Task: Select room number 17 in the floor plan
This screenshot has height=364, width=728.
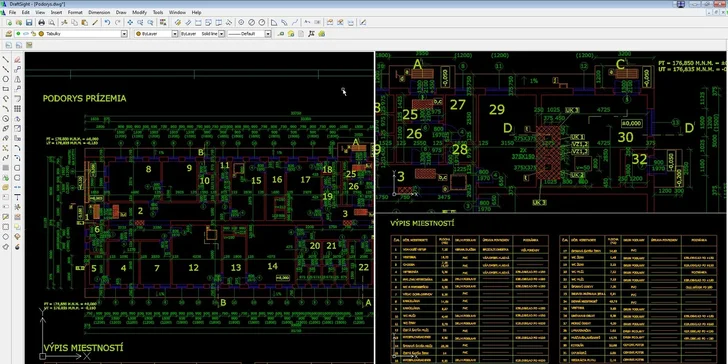Action: pyautogui.click(x=305, y=180)
